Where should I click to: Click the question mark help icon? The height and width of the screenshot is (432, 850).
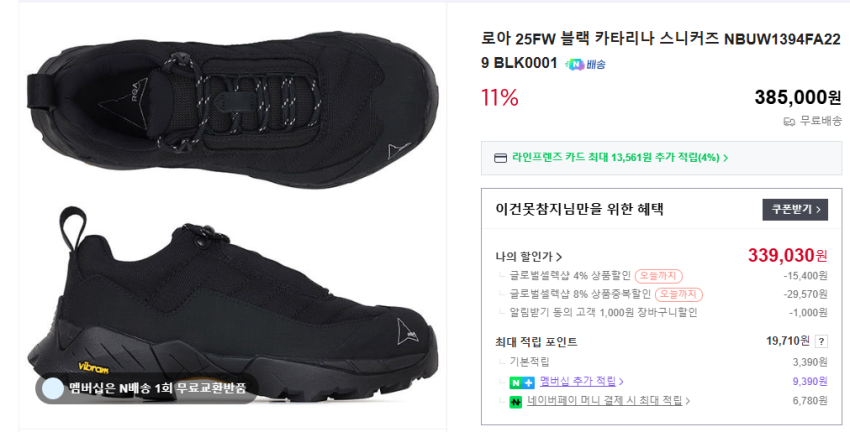click(821, 341)
